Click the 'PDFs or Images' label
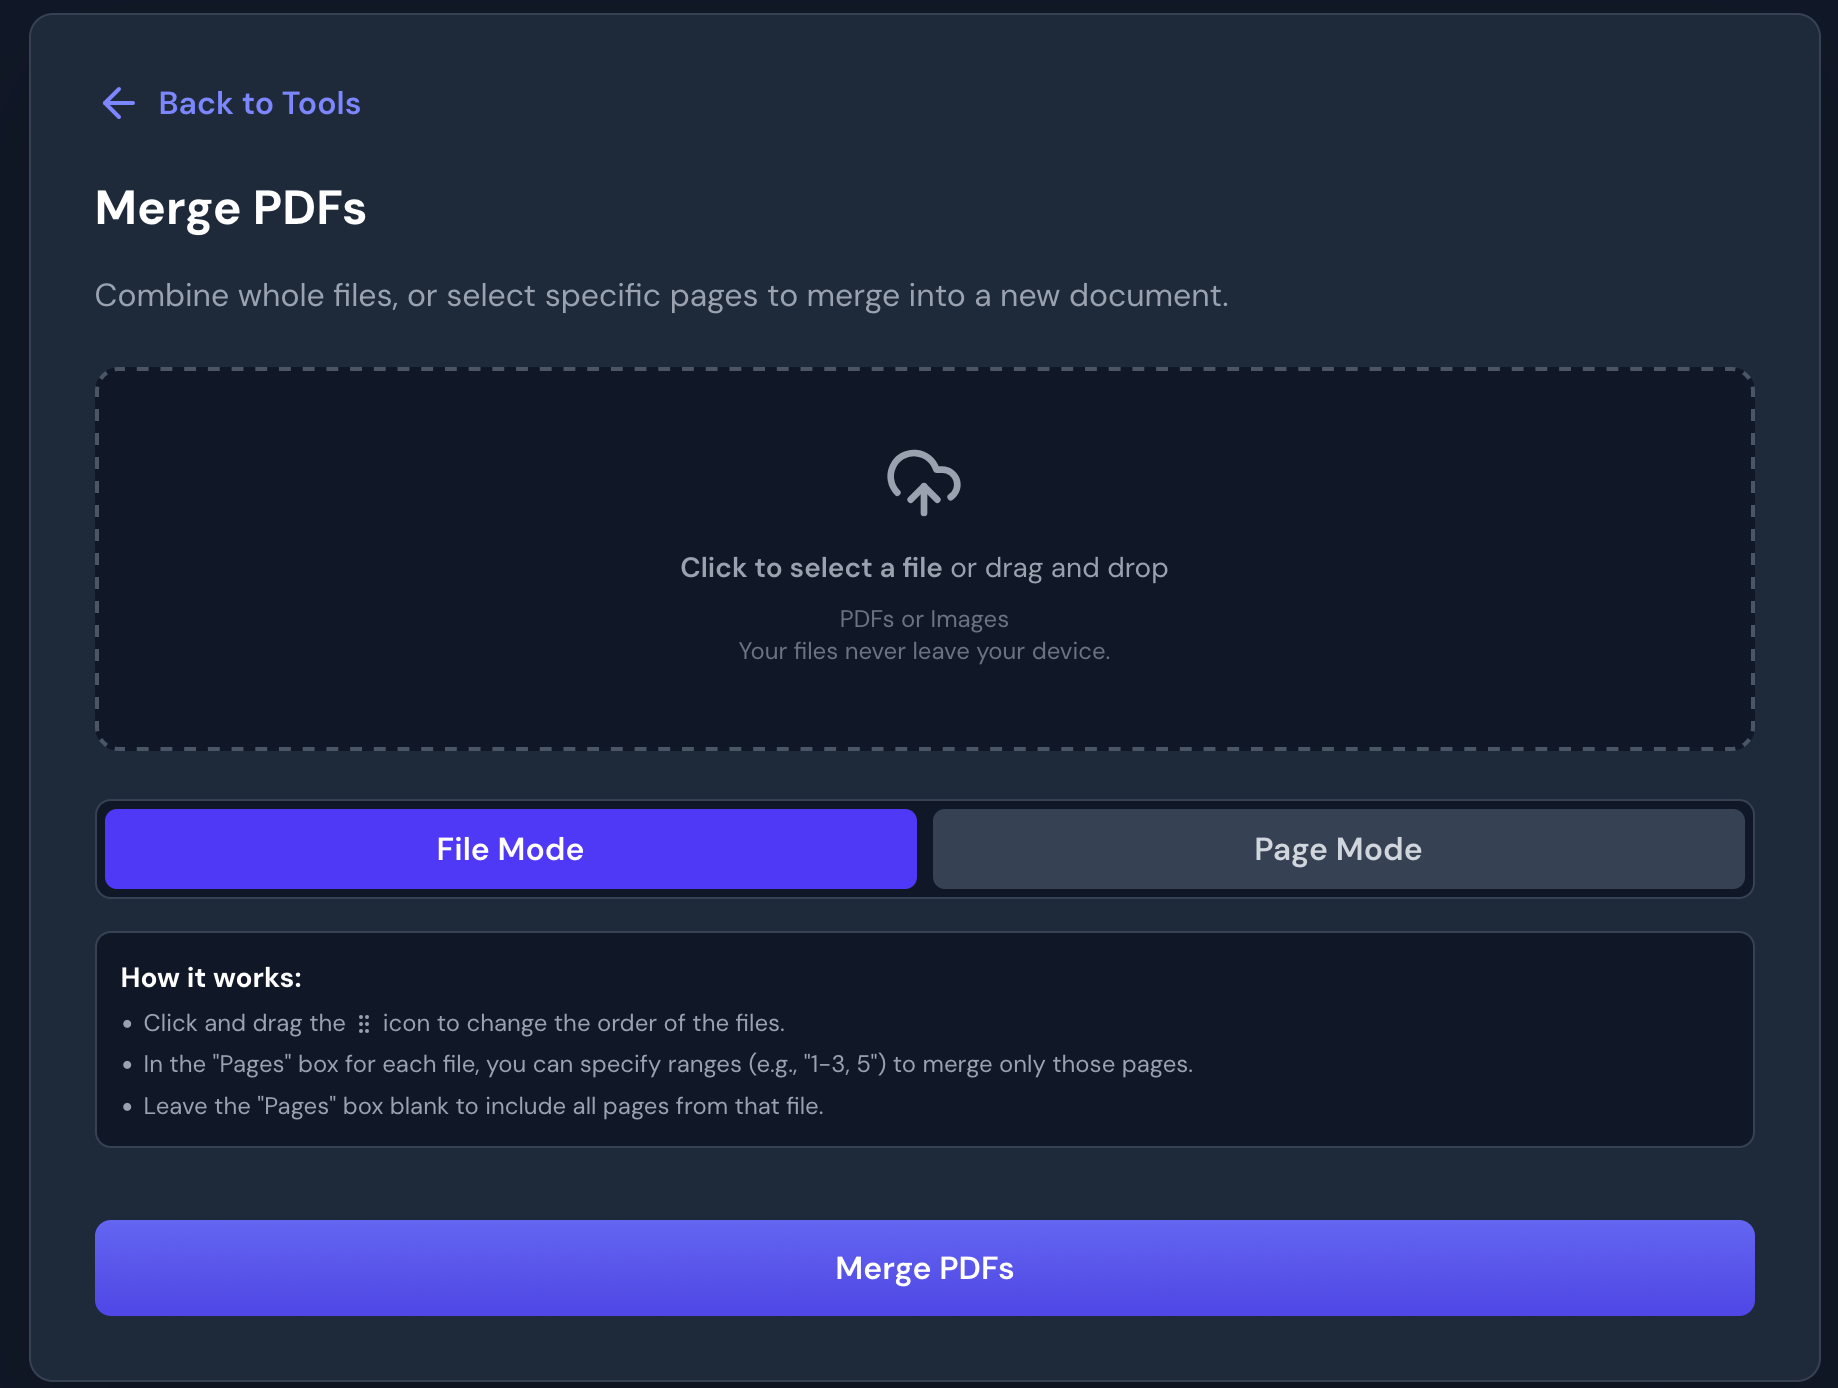This screenshot has width=1838, height=1388. (923, 619)
